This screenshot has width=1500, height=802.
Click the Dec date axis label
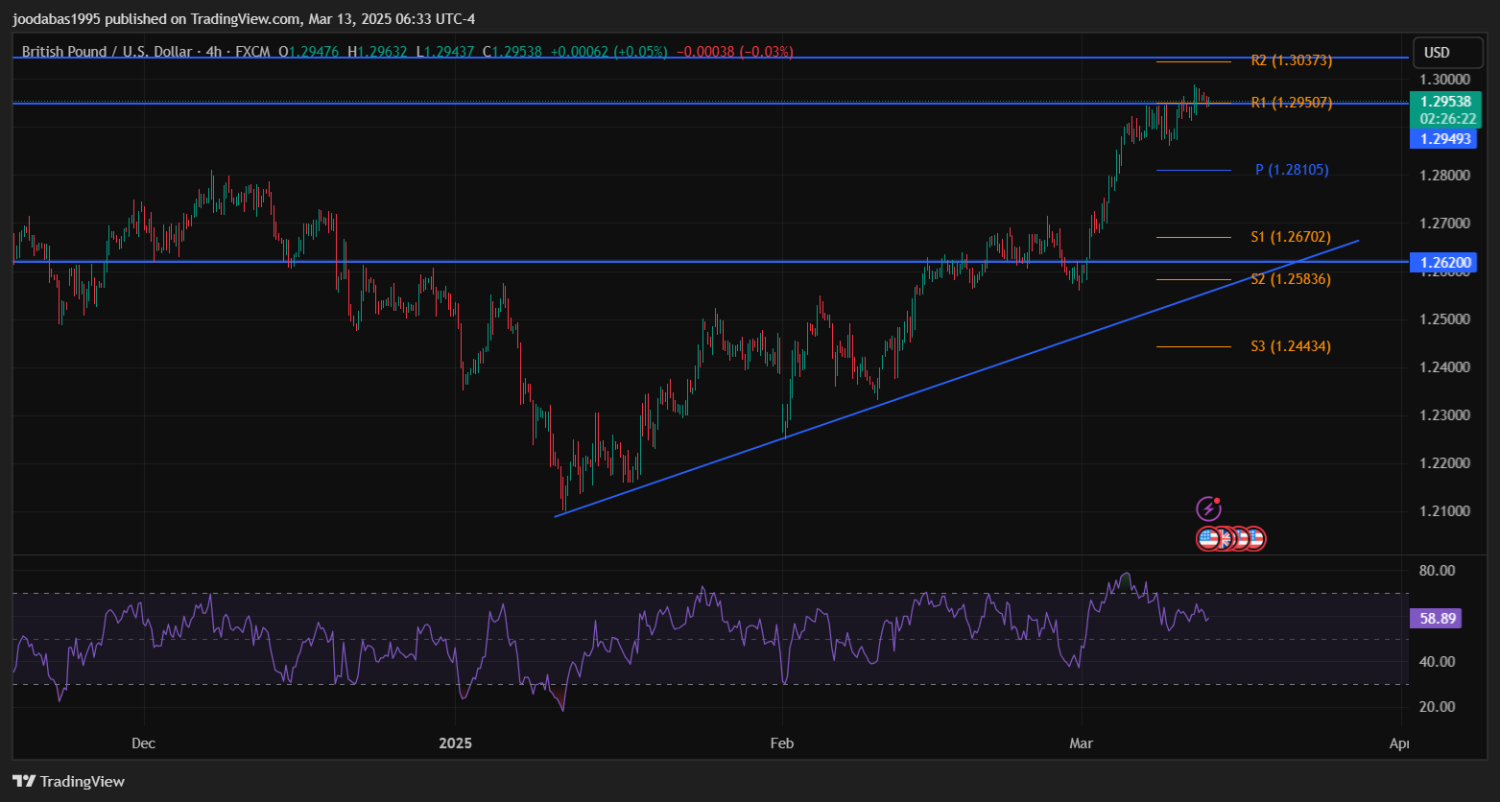click(x=144, y=744)
